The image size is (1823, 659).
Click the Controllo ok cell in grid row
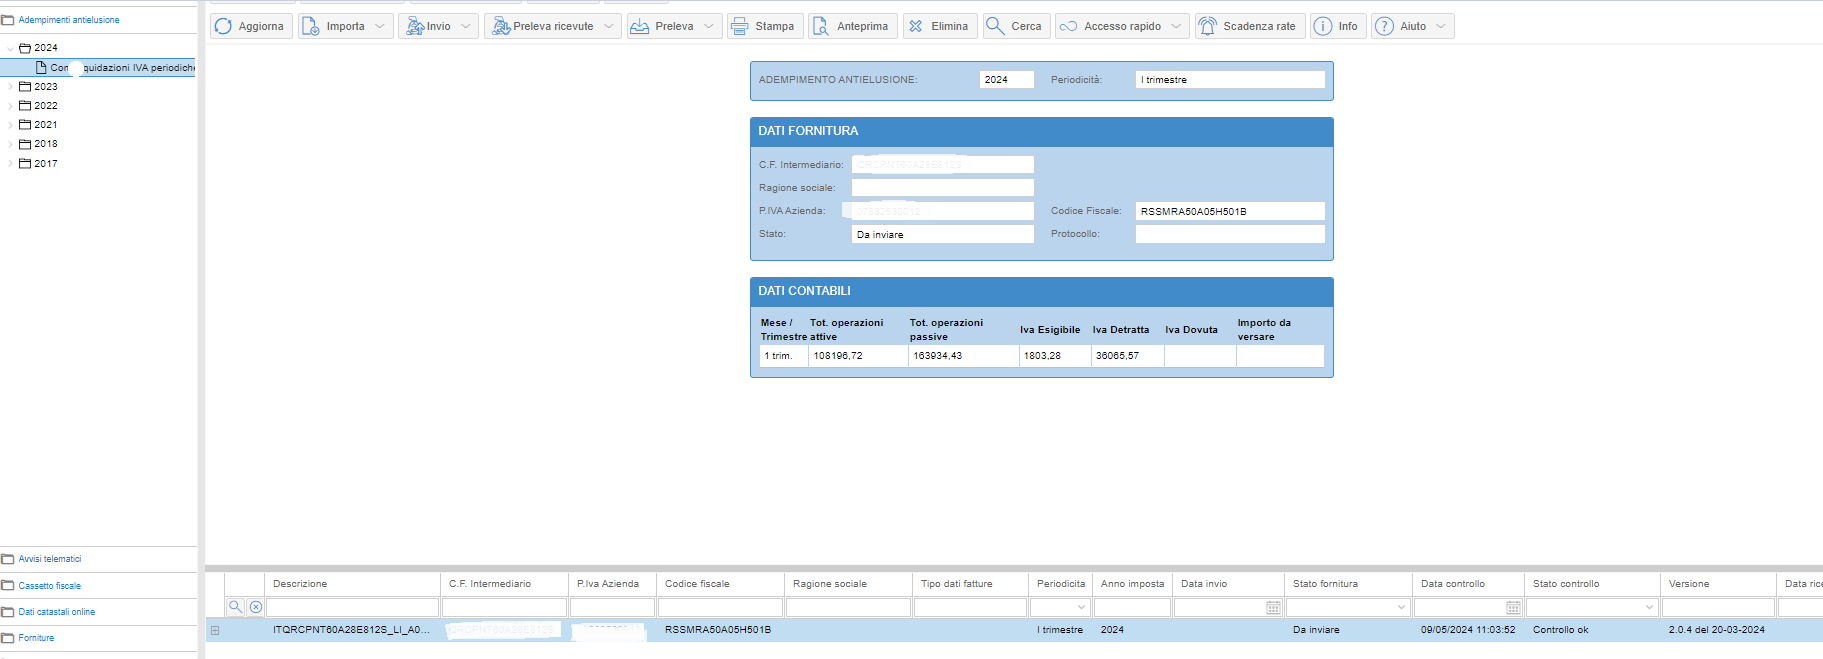1560,630
